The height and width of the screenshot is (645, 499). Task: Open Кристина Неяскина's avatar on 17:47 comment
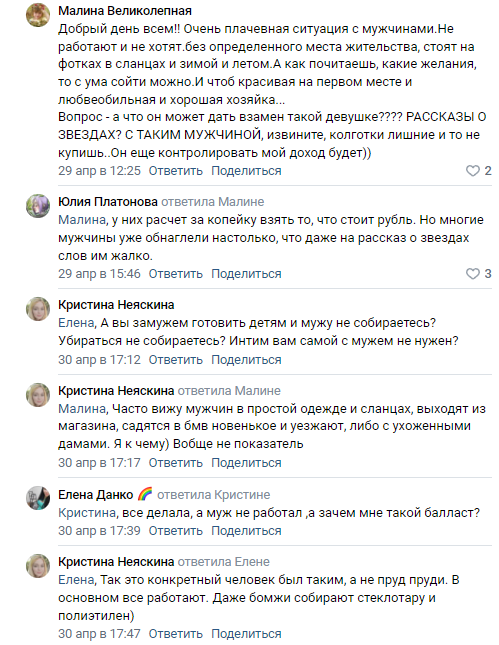click(x=38, y=566)
